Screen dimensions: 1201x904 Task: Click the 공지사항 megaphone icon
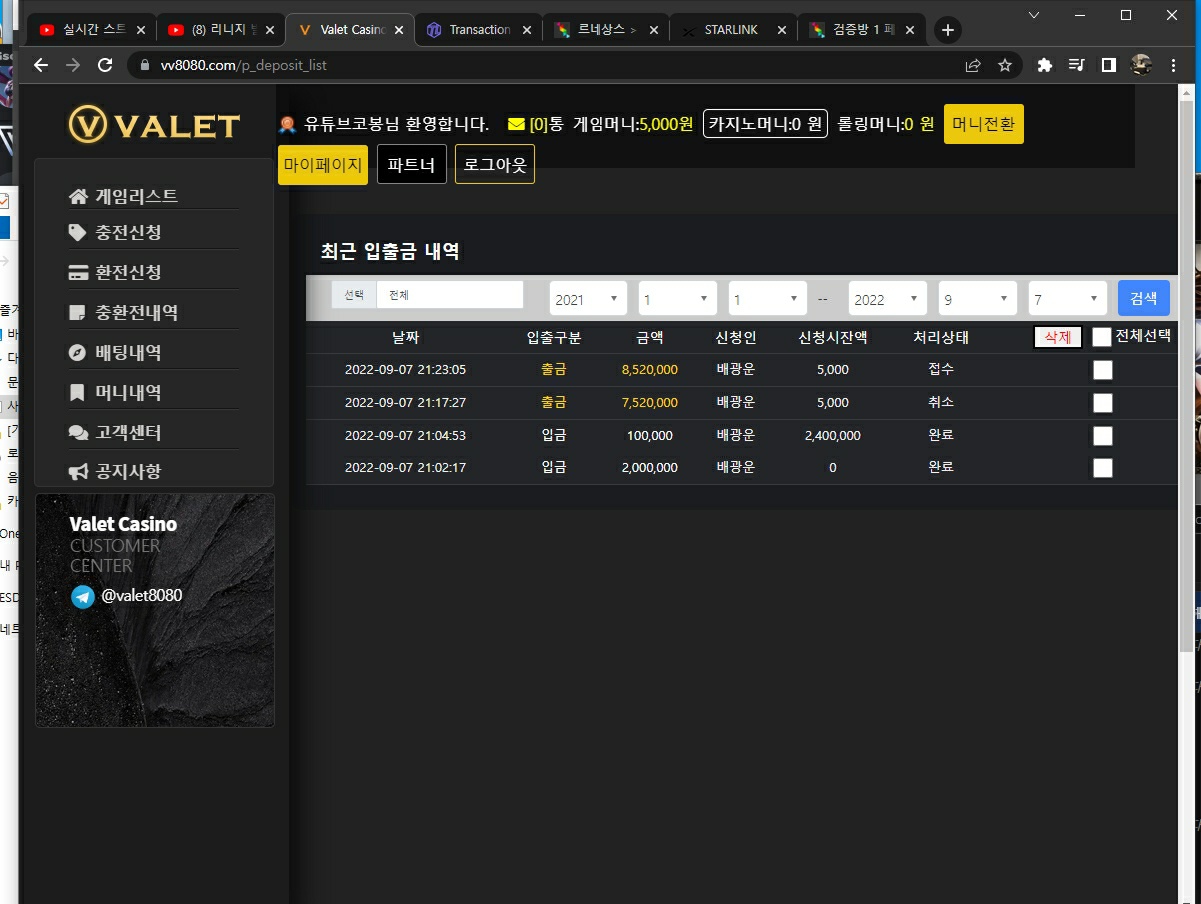tap(78, 471)
